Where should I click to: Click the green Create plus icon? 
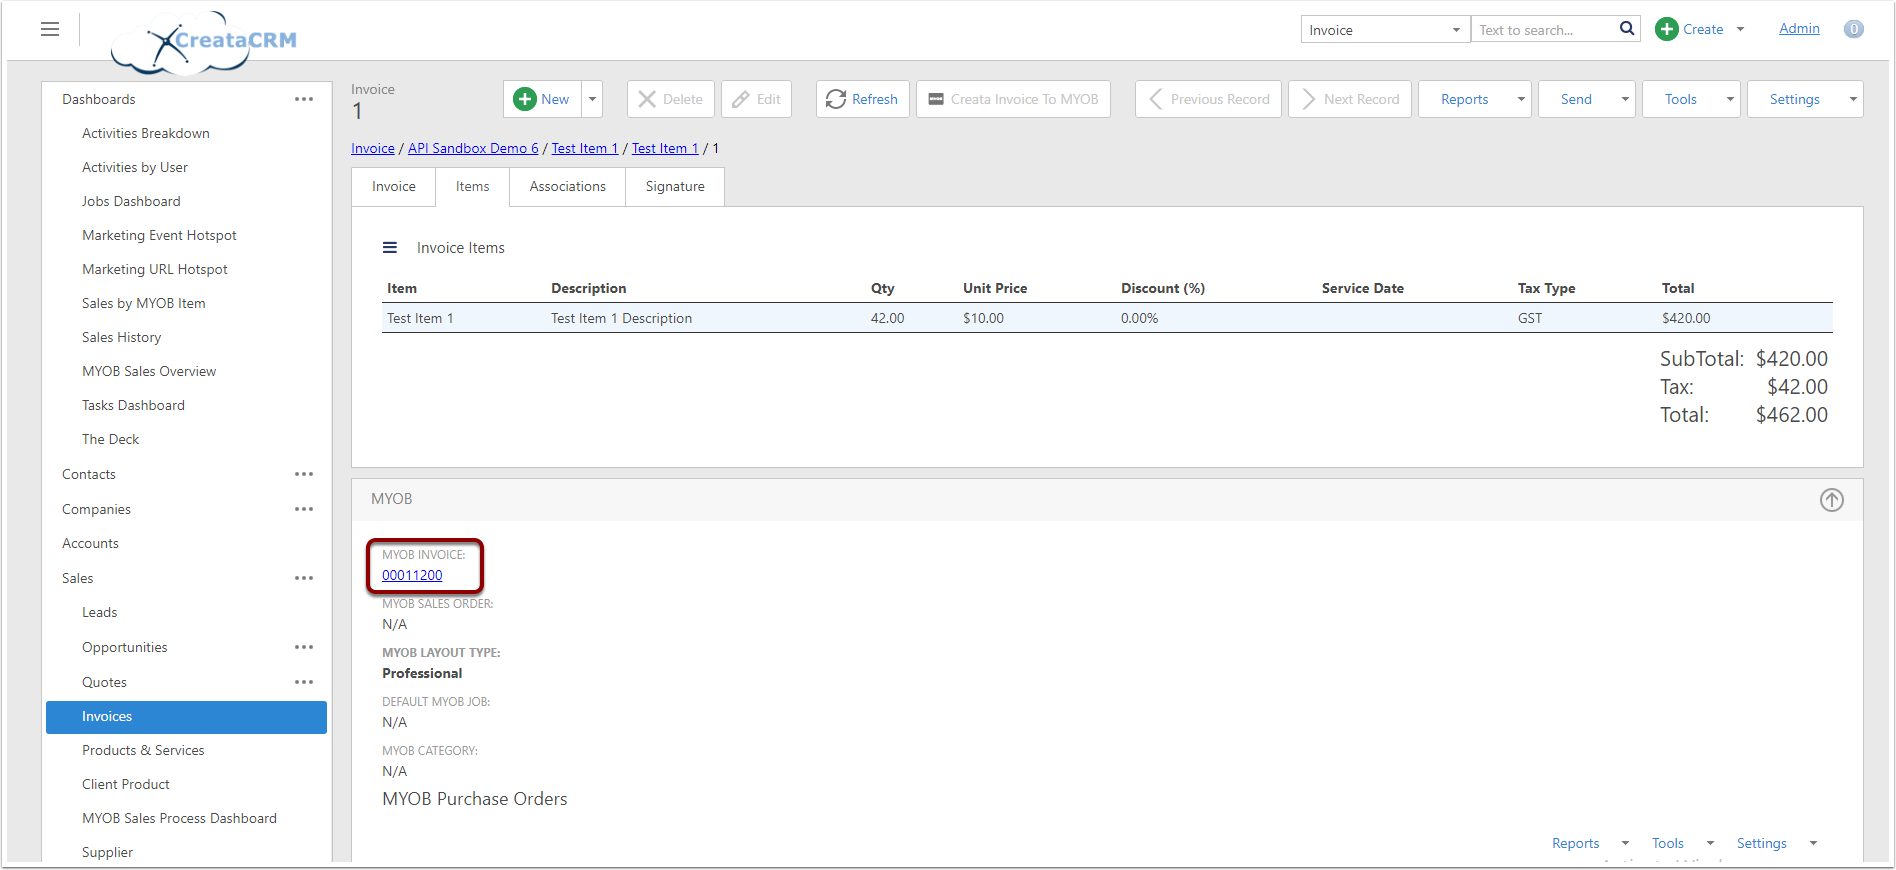1666,29
